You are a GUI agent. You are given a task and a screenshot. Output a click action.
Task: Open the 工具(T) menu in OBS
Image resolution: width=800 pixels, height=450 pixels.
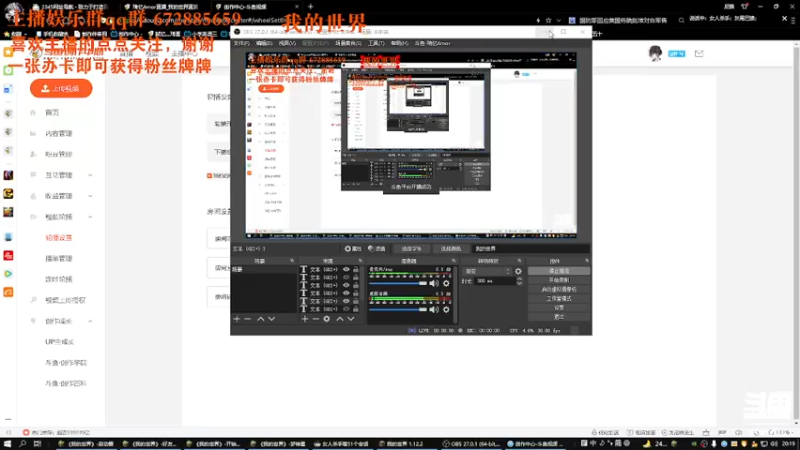[376, 43]
